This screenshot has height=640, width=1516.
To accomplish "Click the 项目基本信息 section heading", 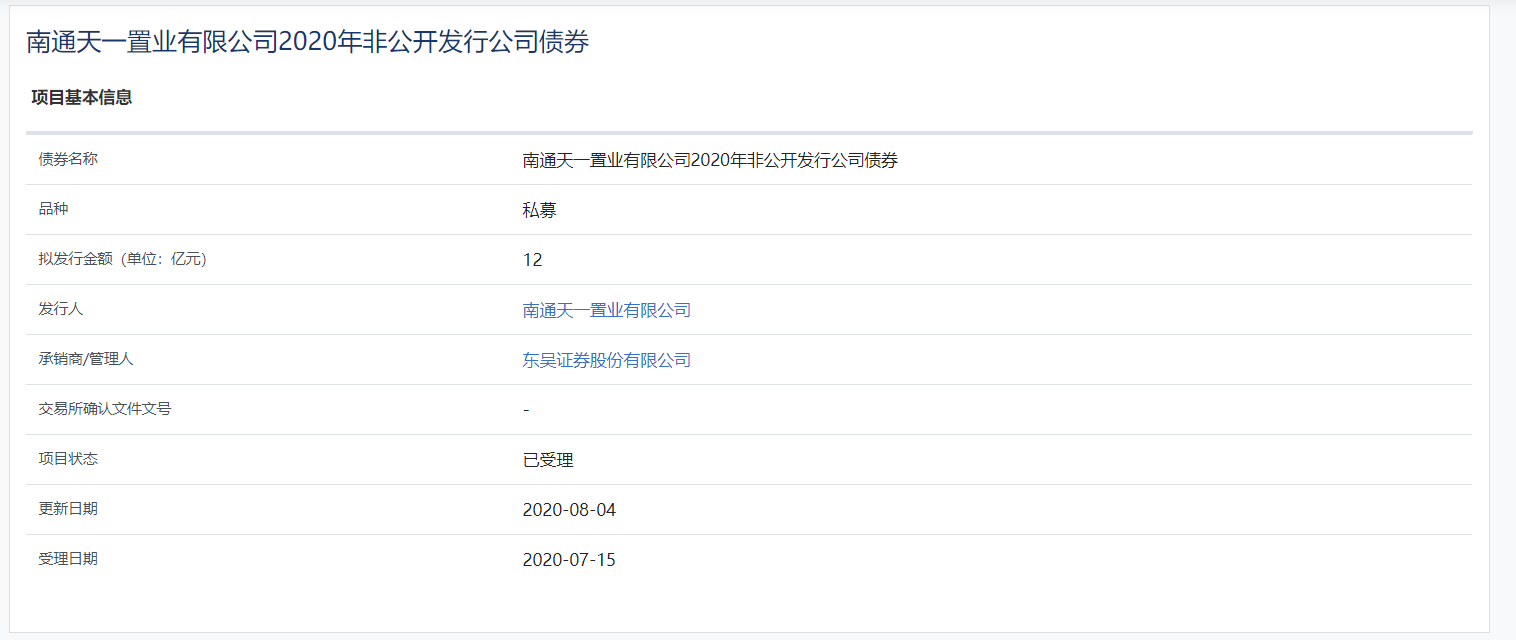I will tap(82, 98).
